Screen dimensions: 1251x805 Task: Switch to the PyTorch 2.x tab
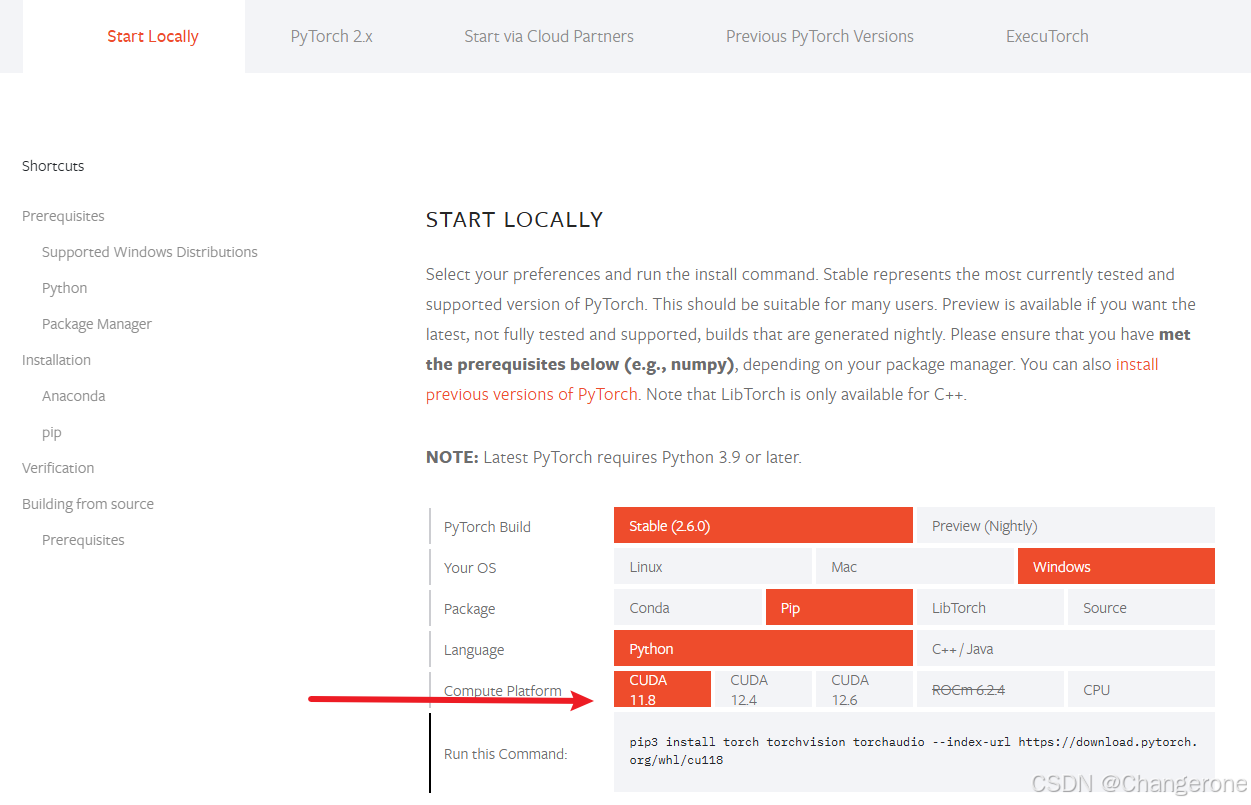pyautogui.click(x=332, y=36)
